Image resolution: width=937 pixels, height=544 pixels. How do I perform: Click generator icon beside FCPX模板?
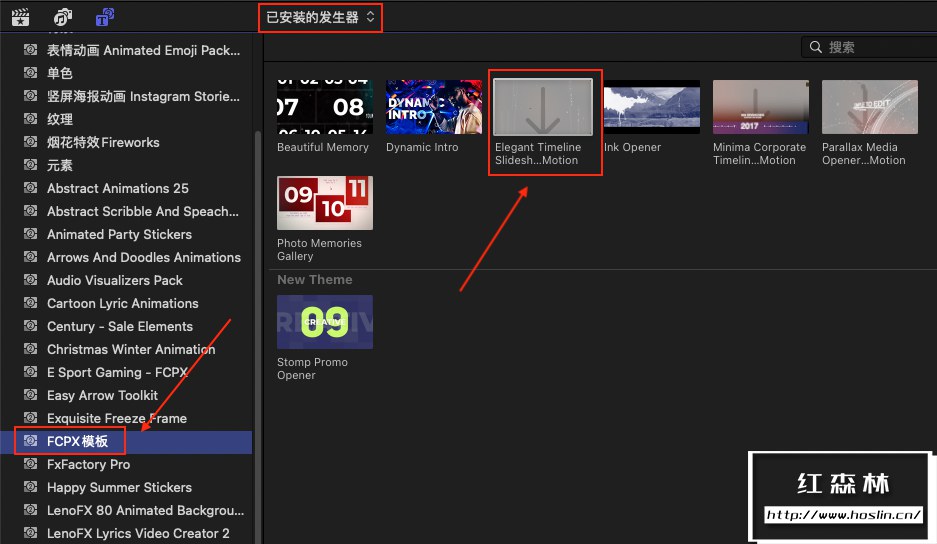(x=30, y=441)
